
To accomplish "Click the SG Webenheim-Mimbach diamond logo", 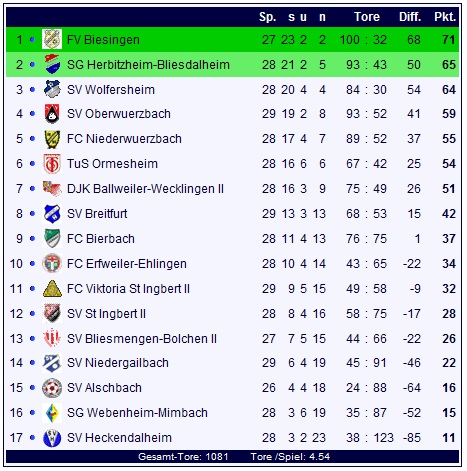I will tap(52, 413).
